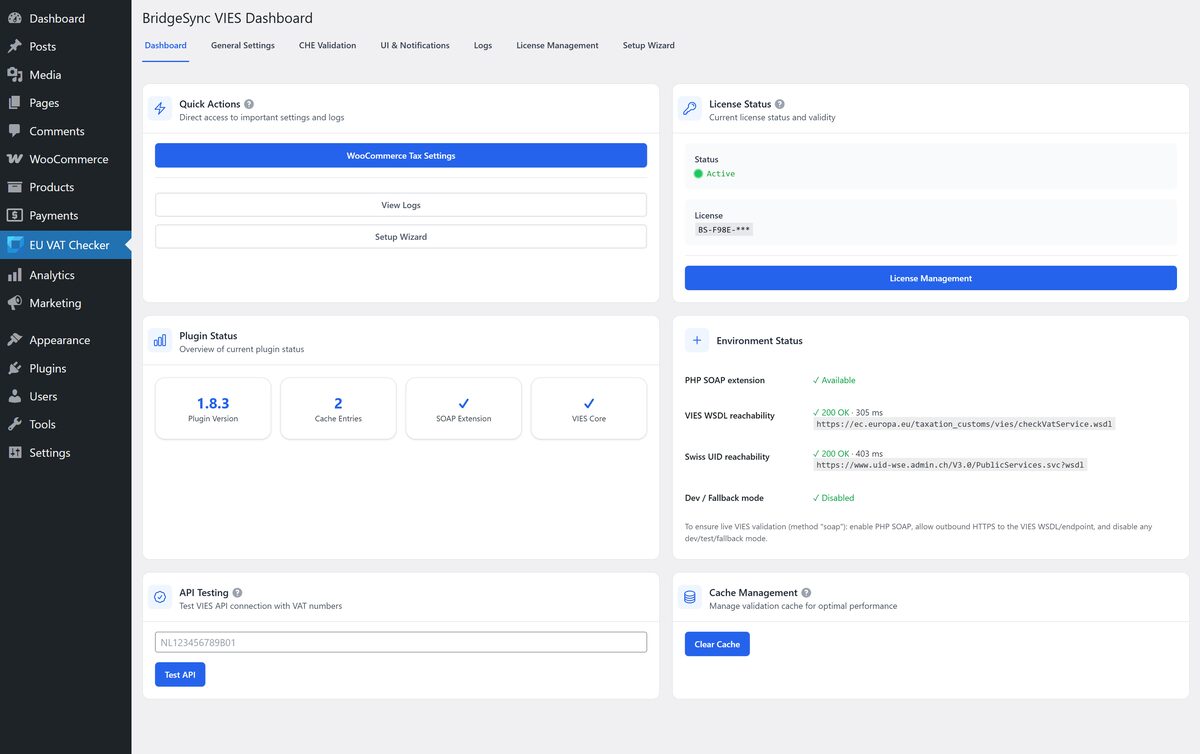Open the General Settings tab
Screen dimensions: 1200x754
pos(242,46)
